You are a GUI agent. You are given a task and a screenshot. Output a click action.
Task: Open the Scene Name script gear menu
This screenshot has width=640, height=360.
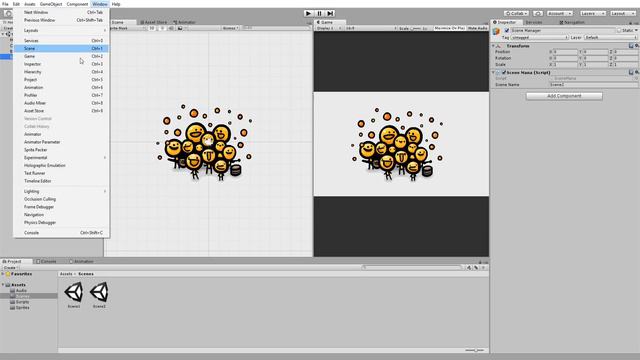pos(637,72)
